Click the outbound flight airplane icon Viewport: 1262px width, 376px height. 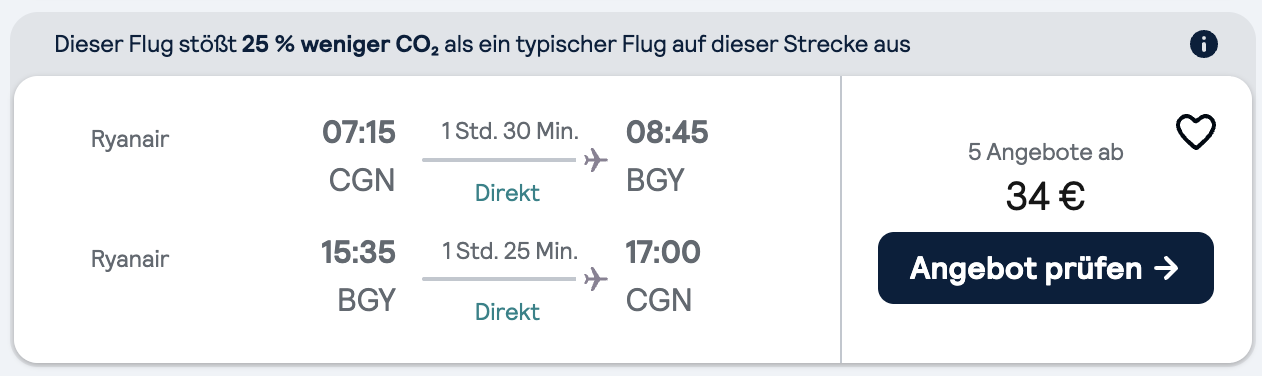click(x=596, y=159)
